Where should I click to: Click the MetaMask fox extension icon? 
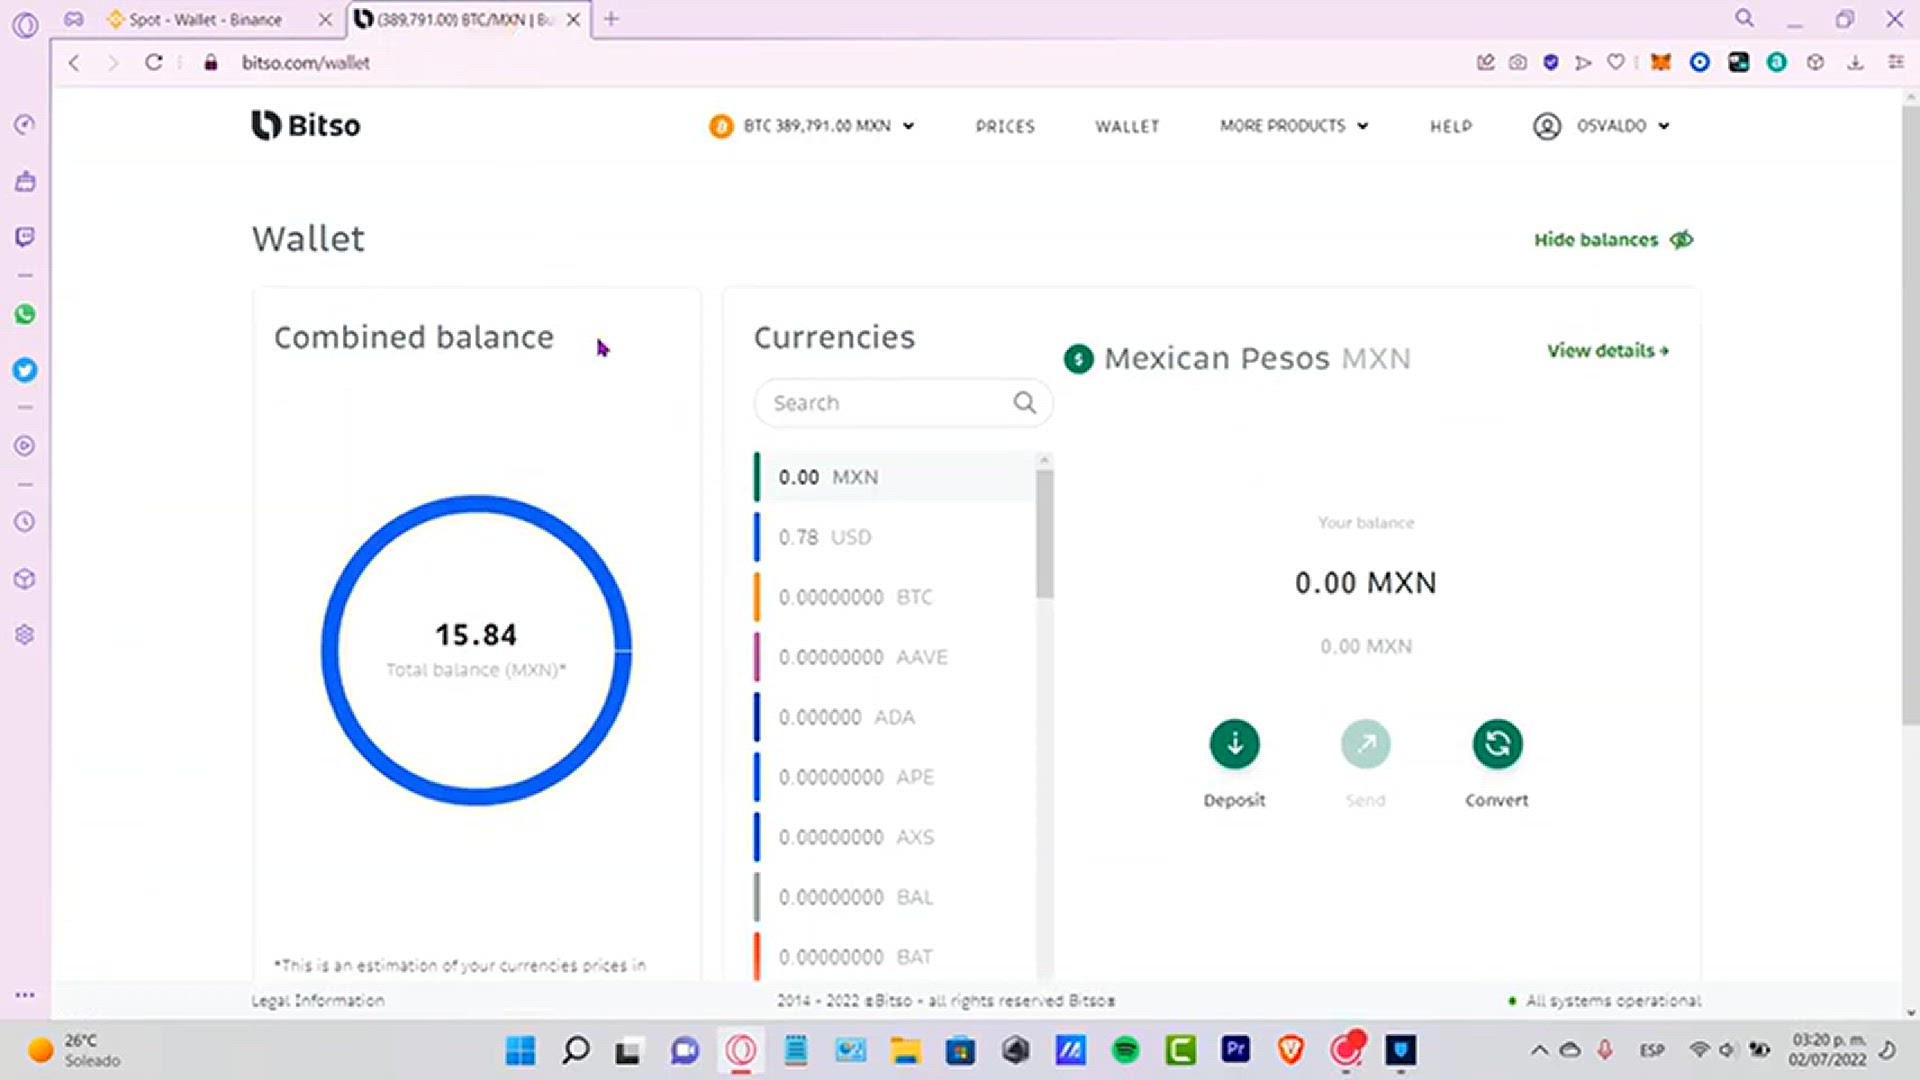[1660, 62]
